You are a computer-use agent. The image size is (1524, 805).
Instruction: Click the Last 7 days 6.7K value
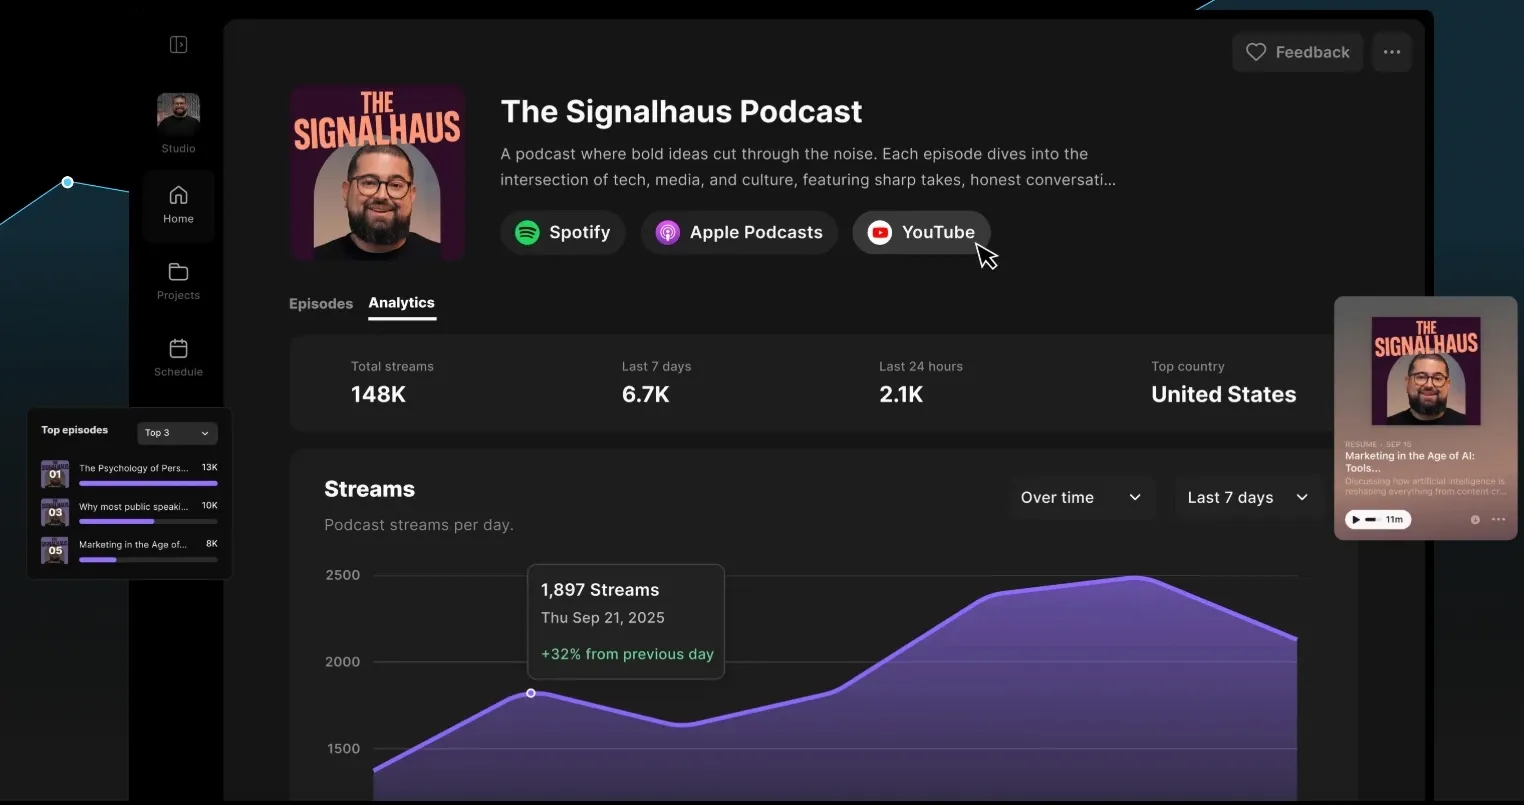point(645,395)
